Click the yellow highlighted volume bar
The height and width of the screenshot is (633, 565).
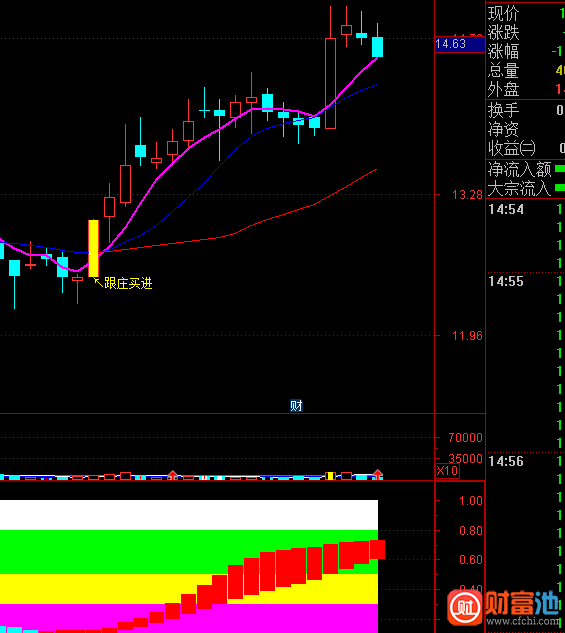coord(330,476)
